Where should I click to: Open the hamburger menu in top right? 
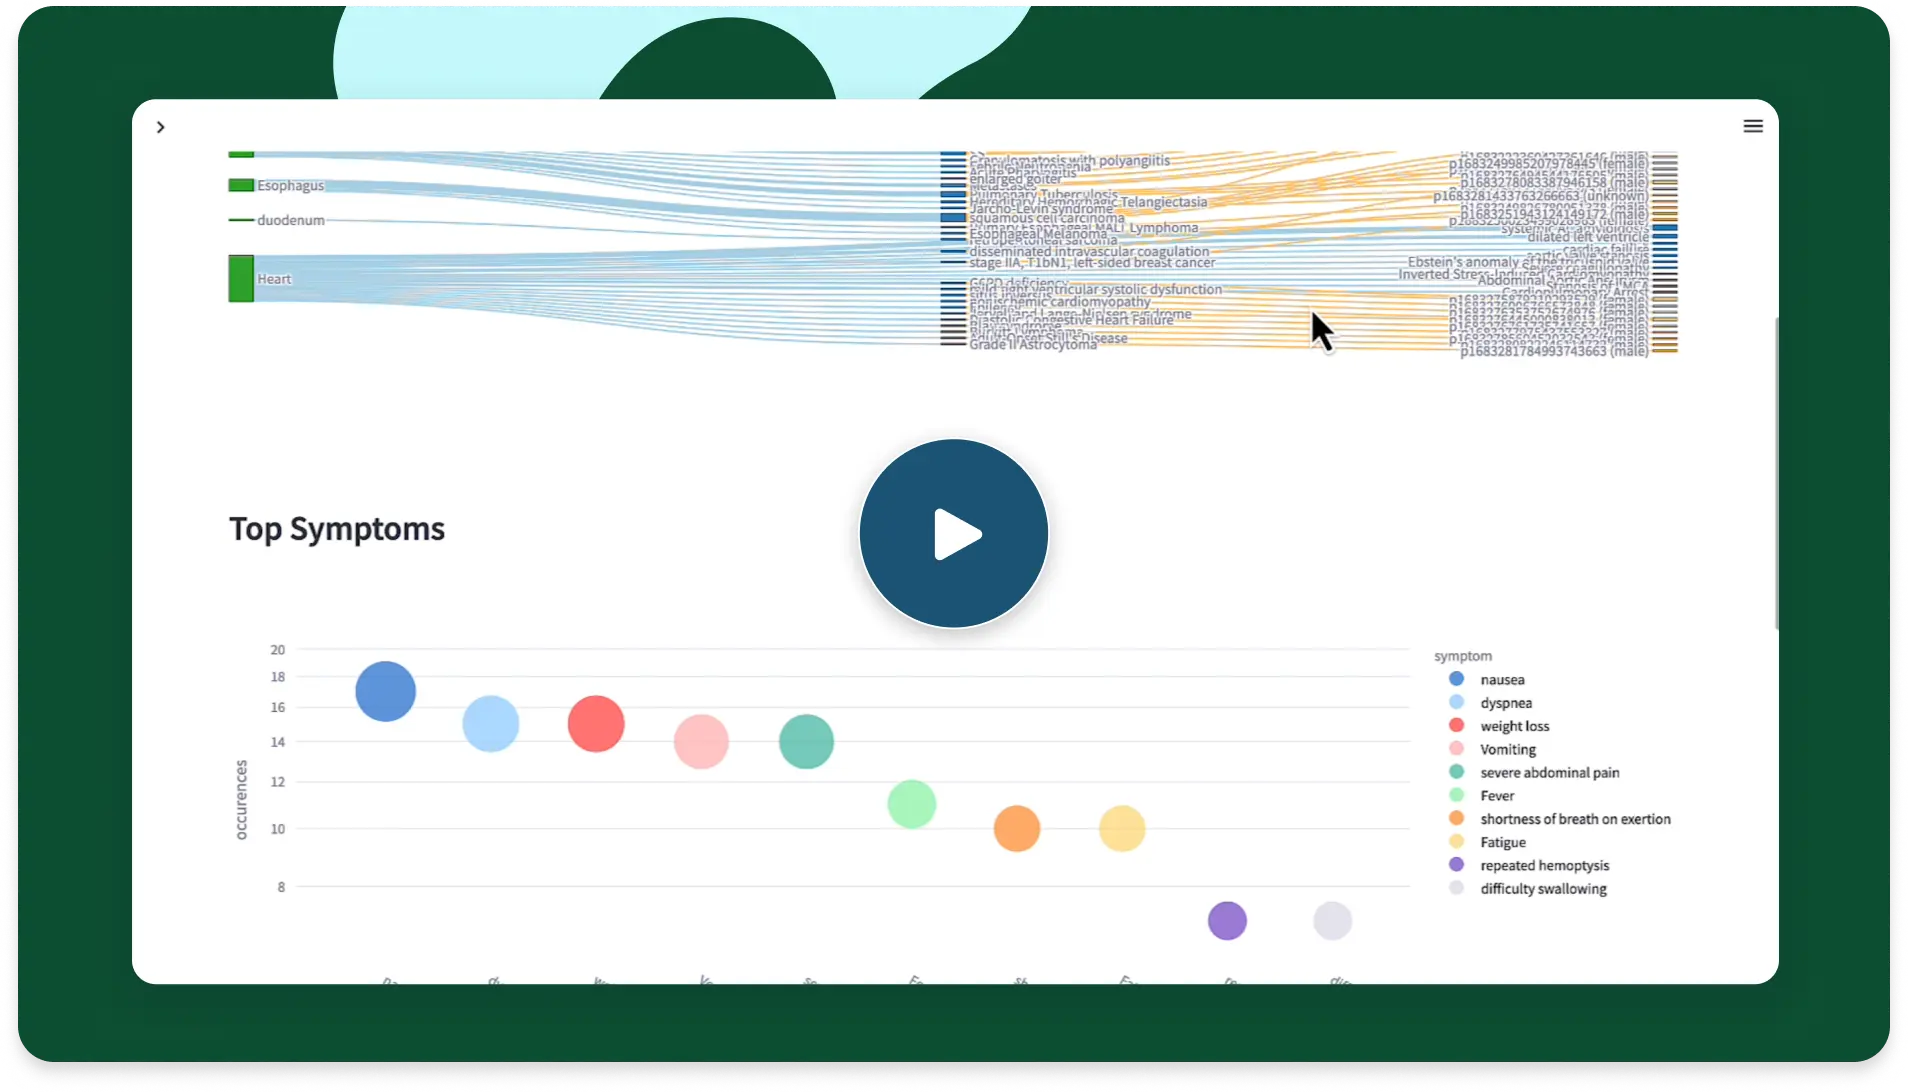[1752, 126]
